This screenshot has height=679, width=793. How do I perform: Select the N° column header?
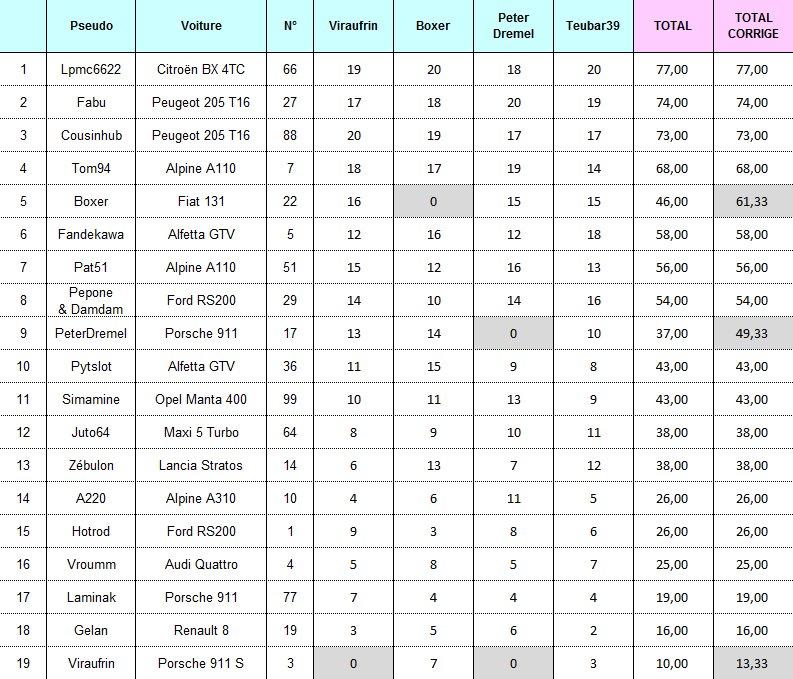289,25
